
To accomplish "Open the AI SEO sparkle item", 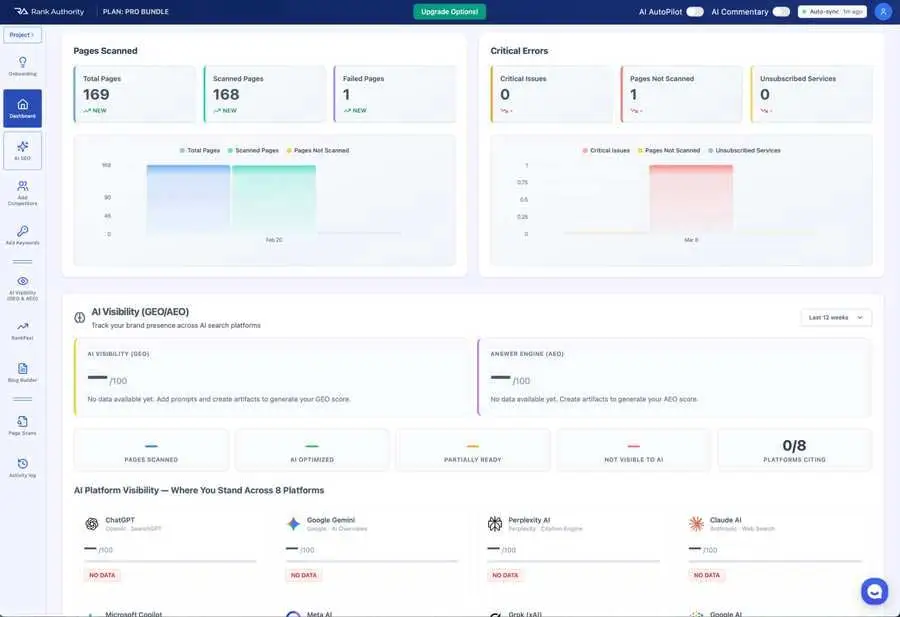I will (22, 150).
